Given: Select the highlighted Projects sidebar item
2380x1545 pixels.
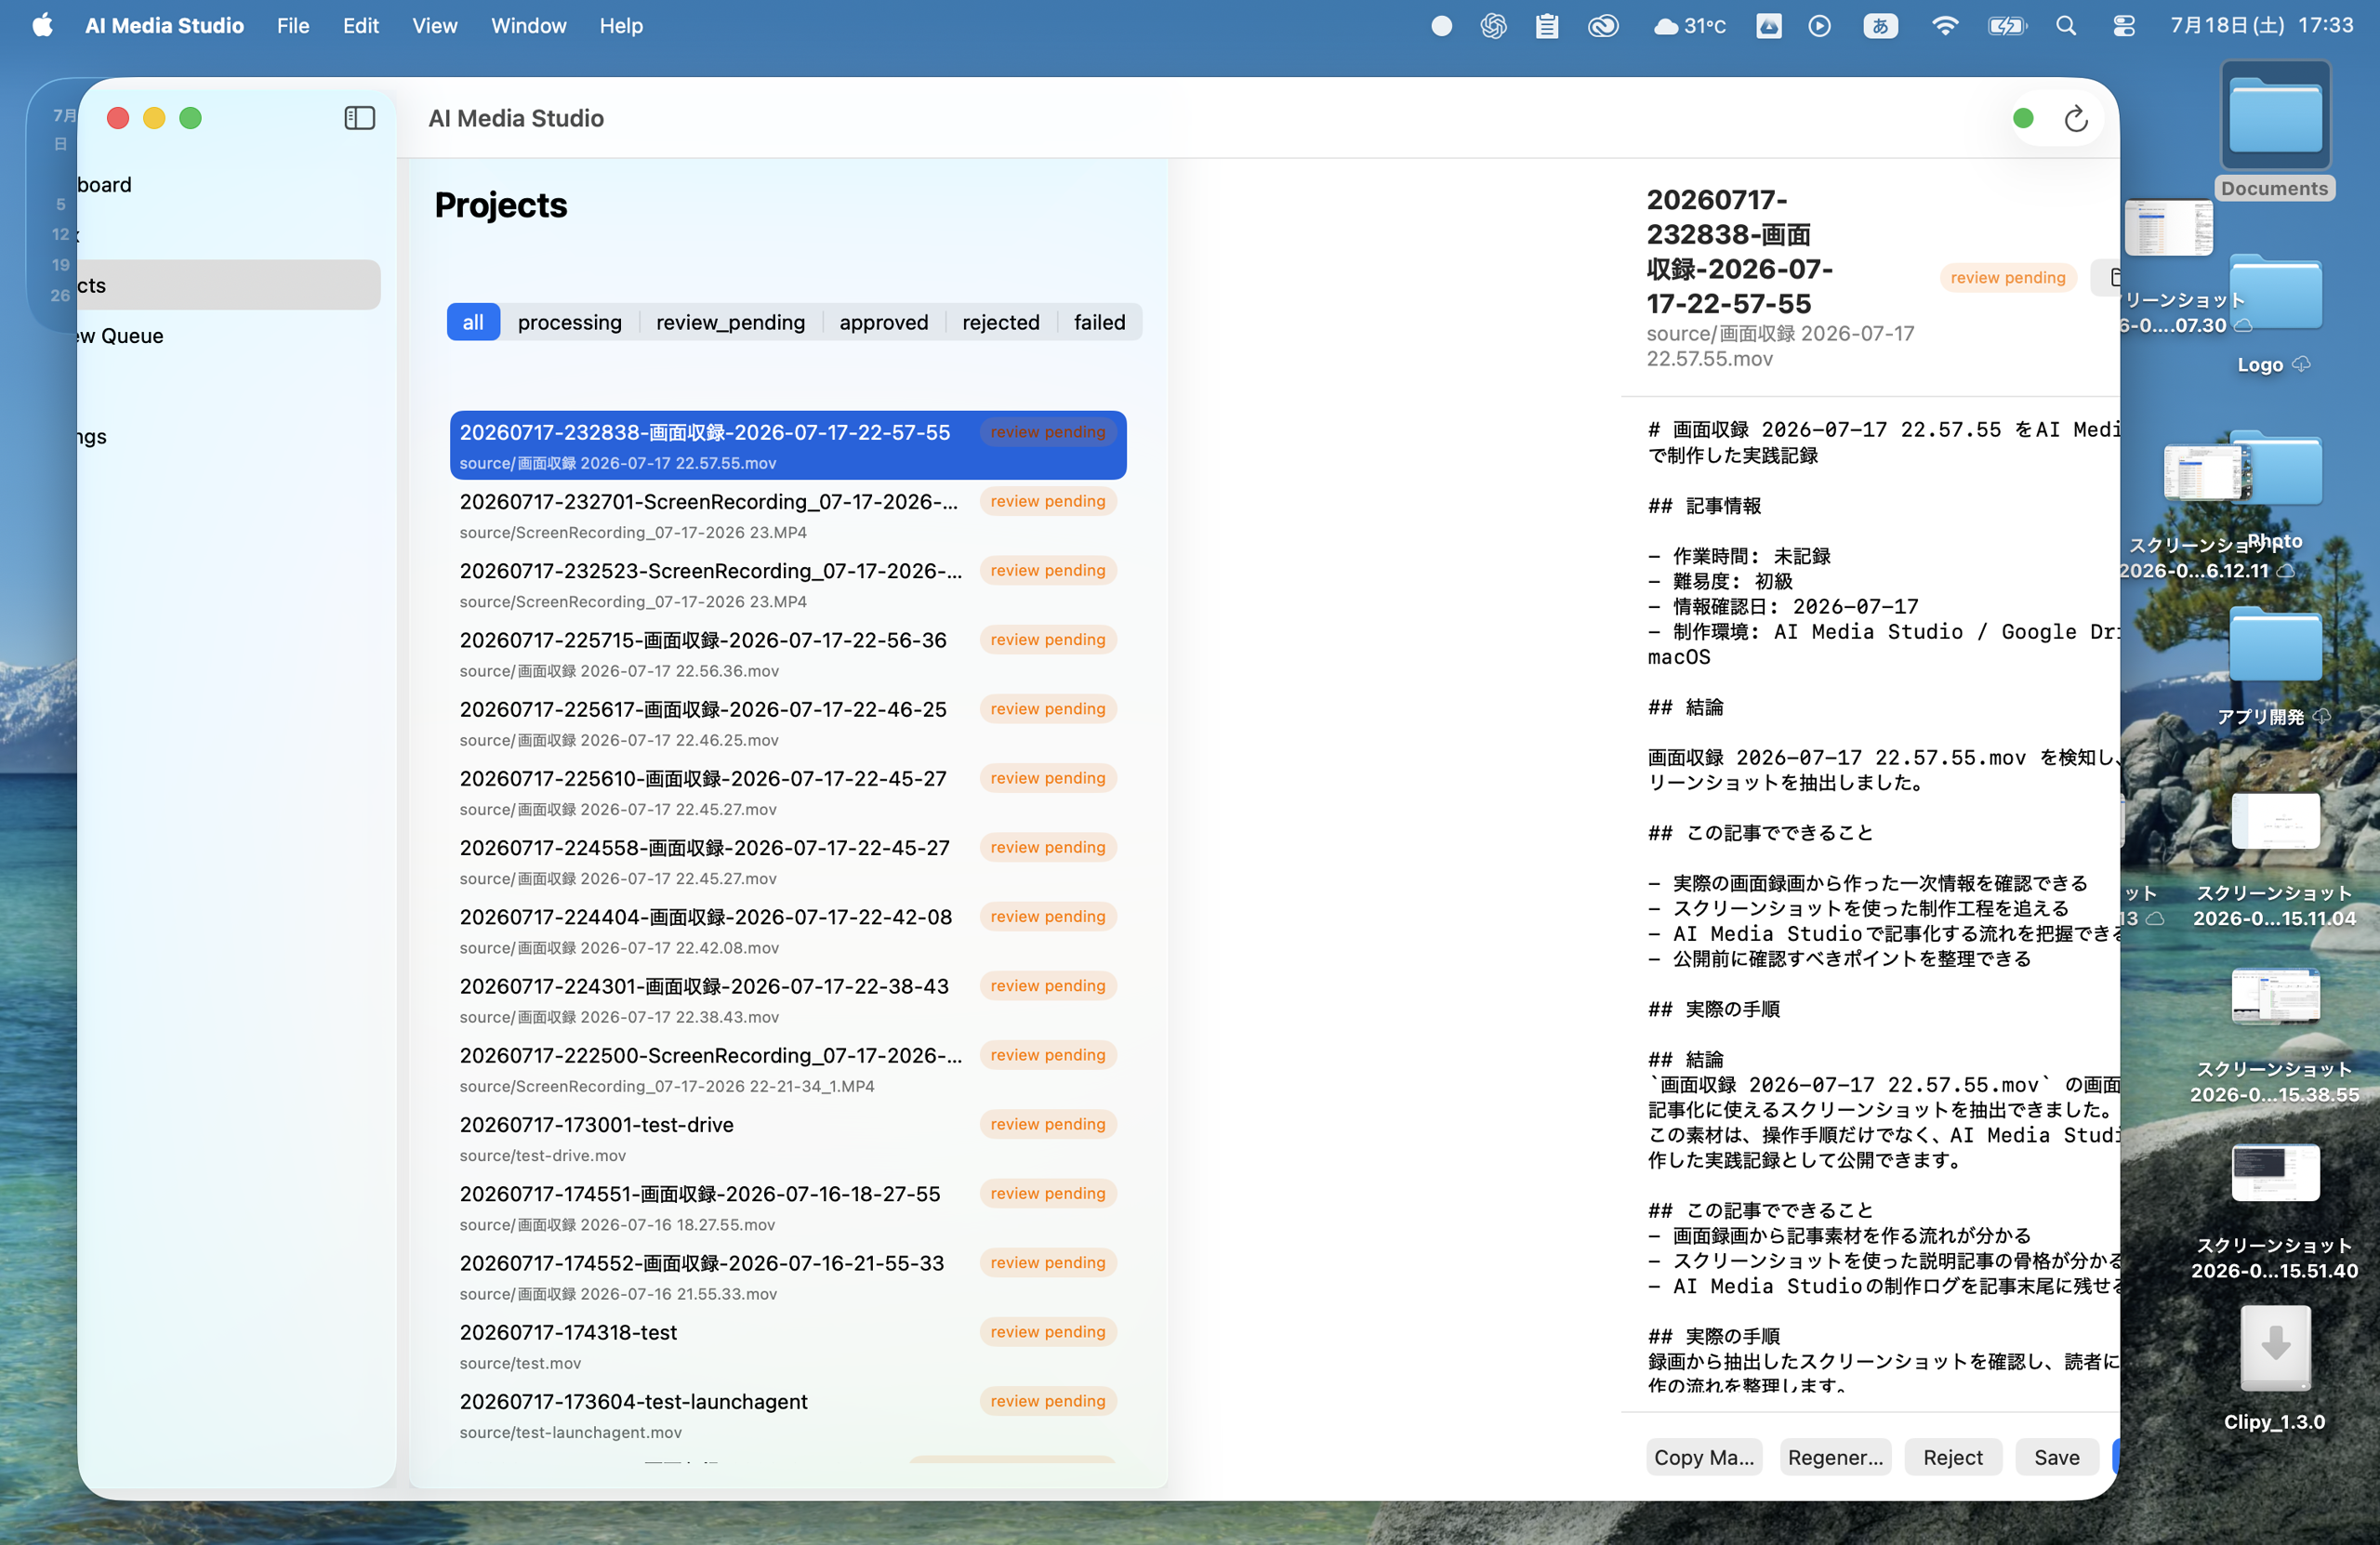Looking at the screenshot, I should pyautogui.click(x=228, y=285).
